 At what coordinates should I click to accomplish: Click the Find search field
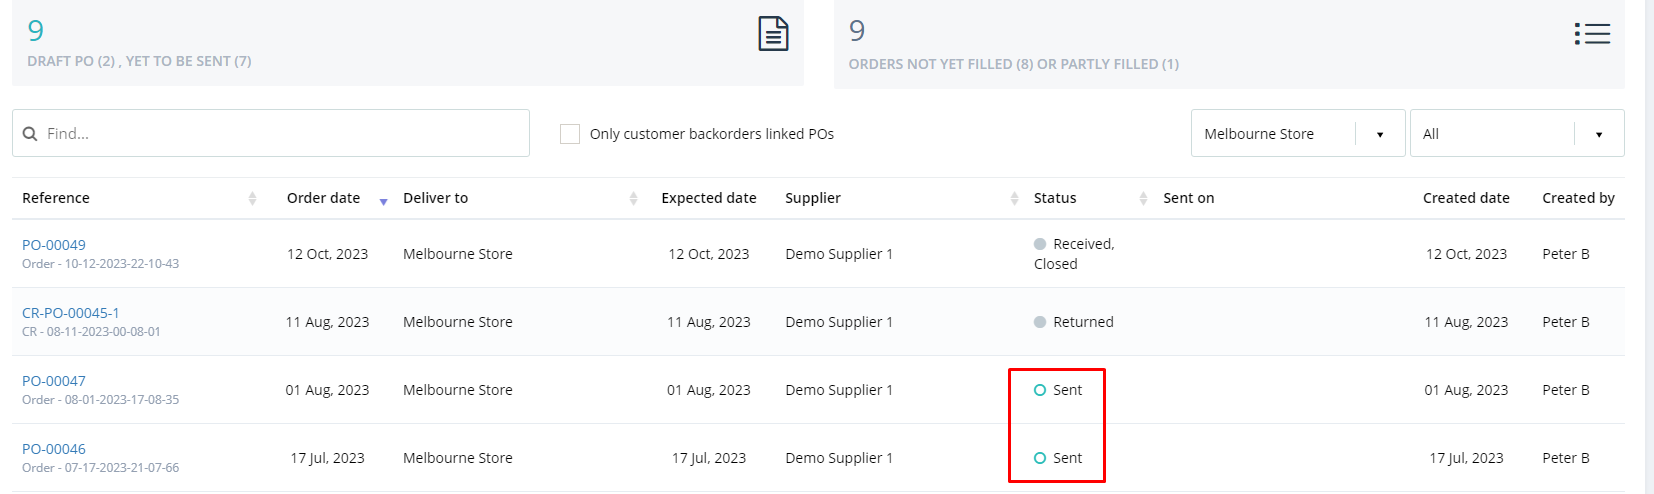271,133
